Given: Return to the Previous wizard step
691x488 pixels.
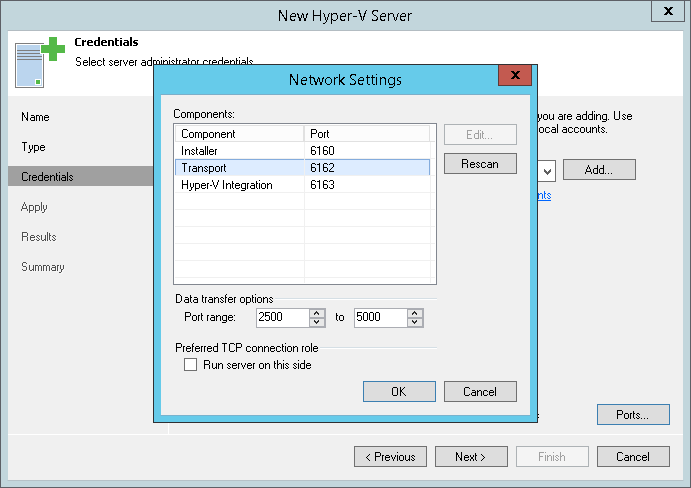Looking at the screenshot, I should point(390,457).
